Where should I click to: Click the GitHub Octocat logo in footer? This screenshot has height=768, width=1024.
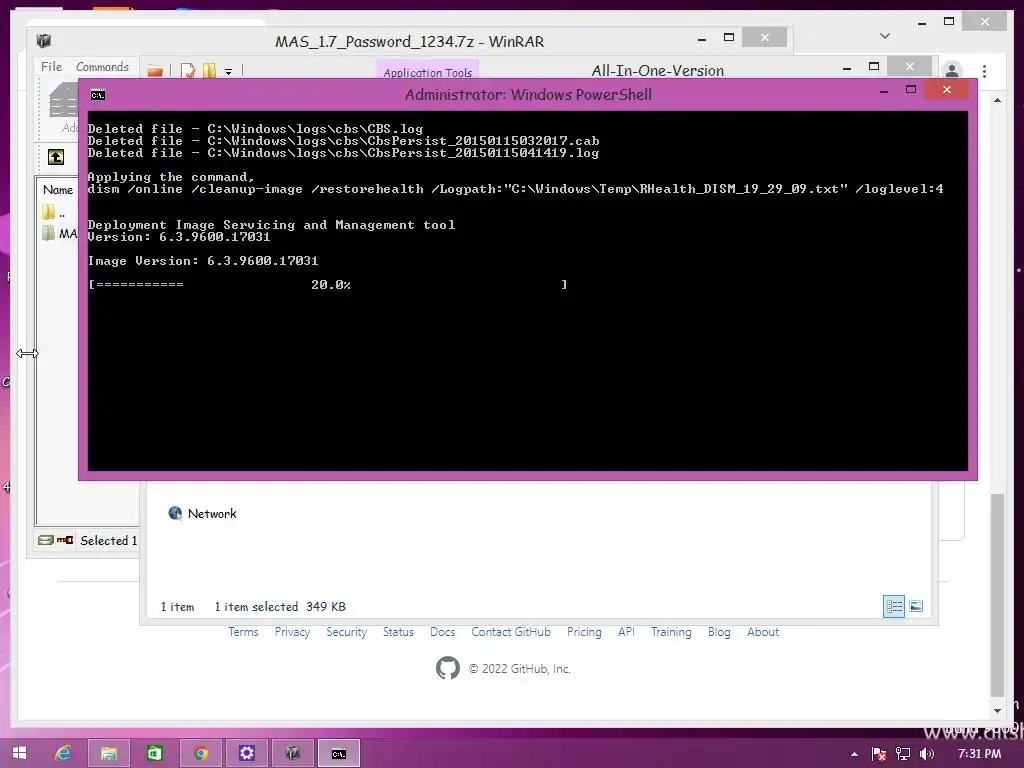click(x=447, y=668)
